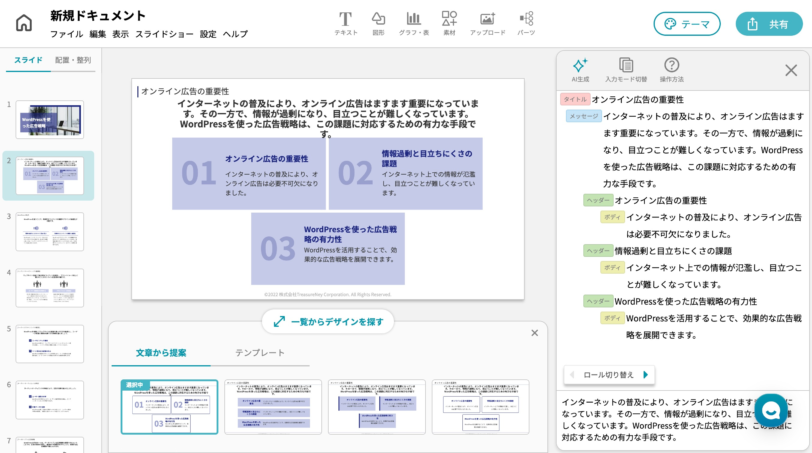Open the 編集 menu
The width and height of the screenshot is (812, 453).
(x=97, y=34)
